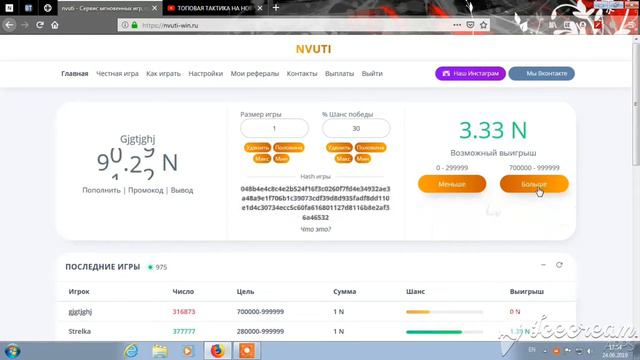Screen dimensions: 640x360
Task: Click Мин under Размер игры
Action: click(281, 158)
